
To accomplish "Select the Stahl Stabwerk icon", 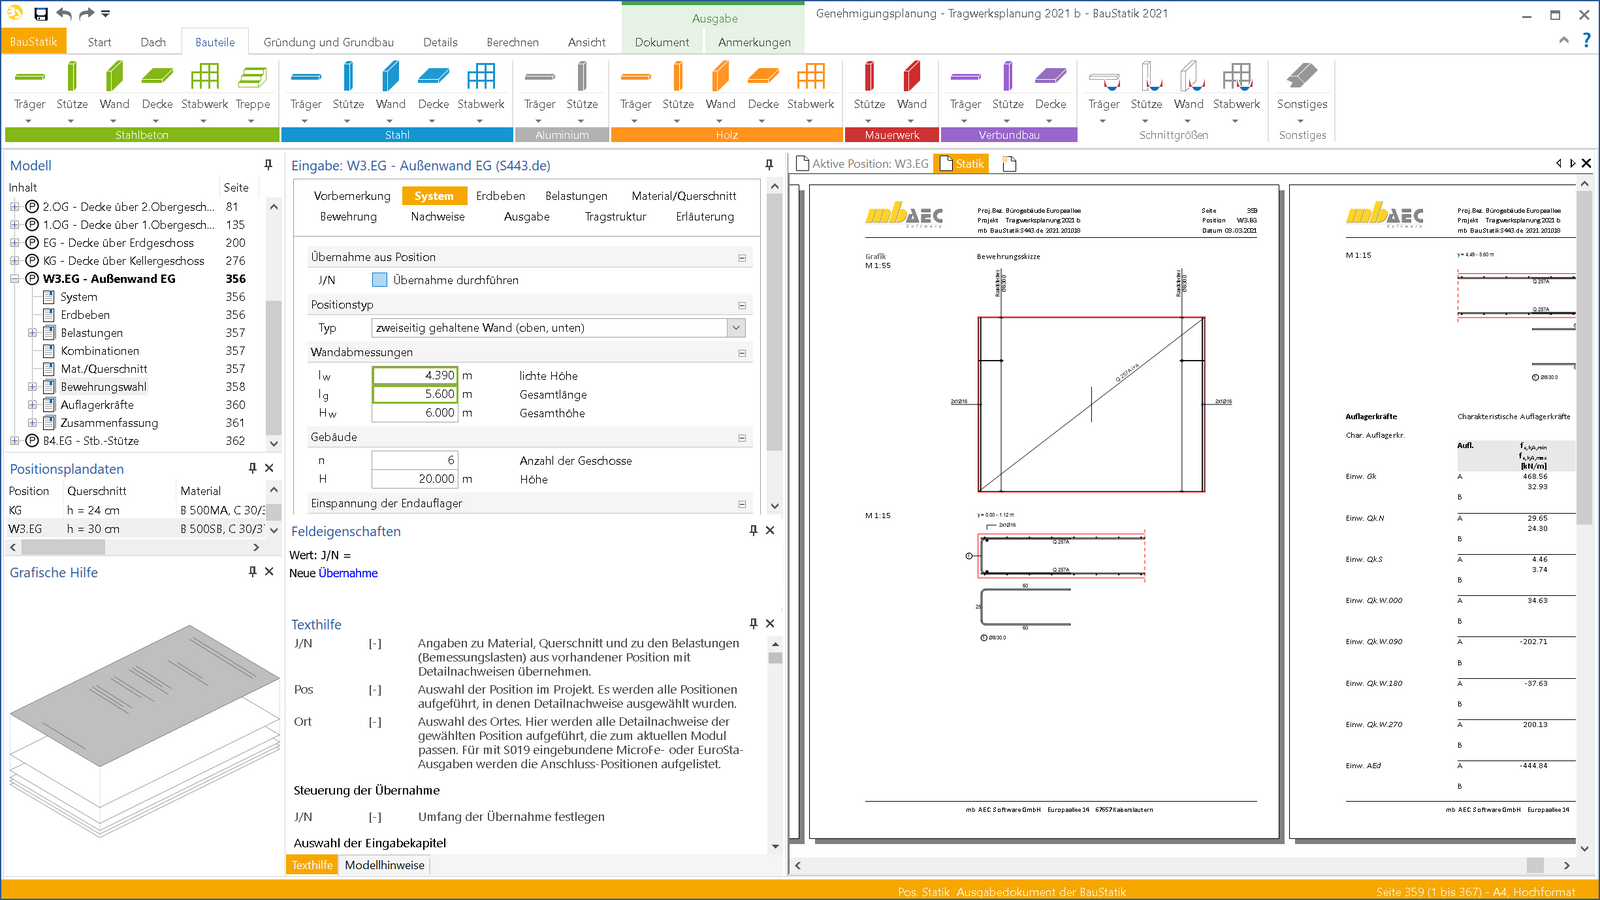I will (x=481, y=78).
